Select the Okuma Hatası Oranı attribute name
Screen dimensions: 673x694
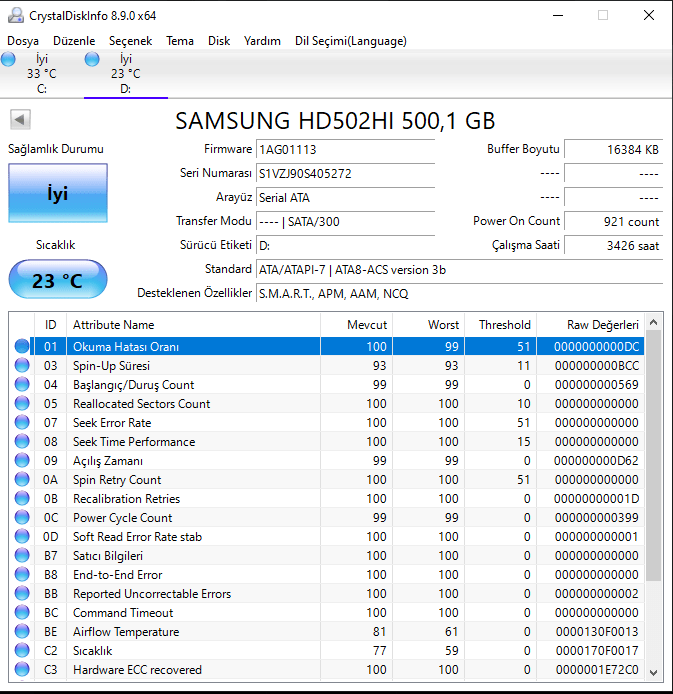click(x=126, y=347)
